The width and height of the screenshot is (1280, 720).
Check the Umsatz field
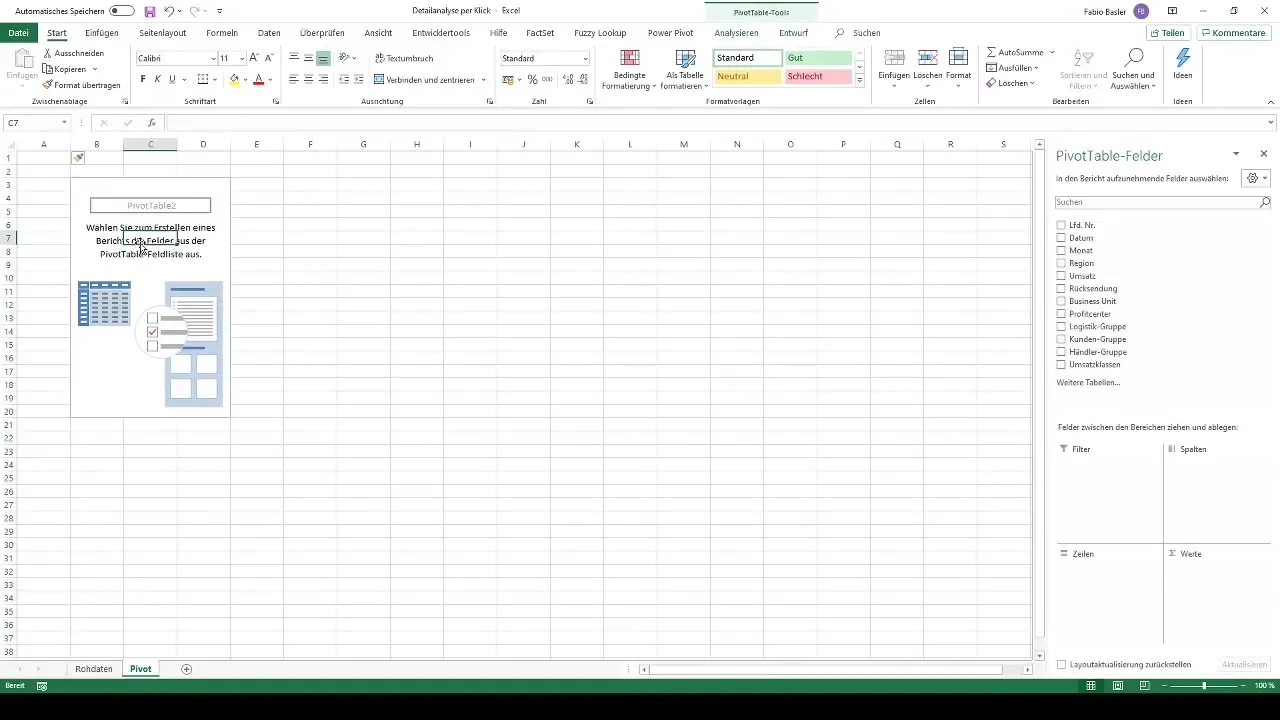click(x=1061, y=276)
